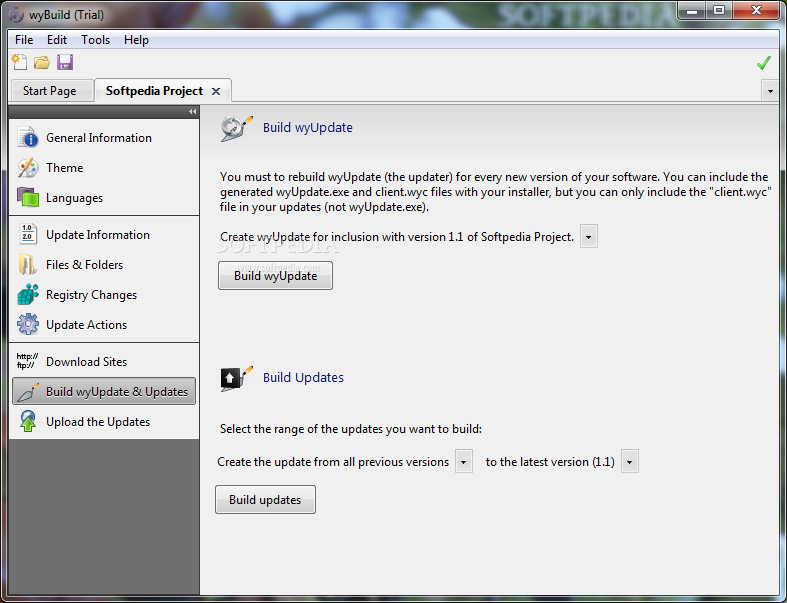Select Update Actions entry

[x=104, y=325]
